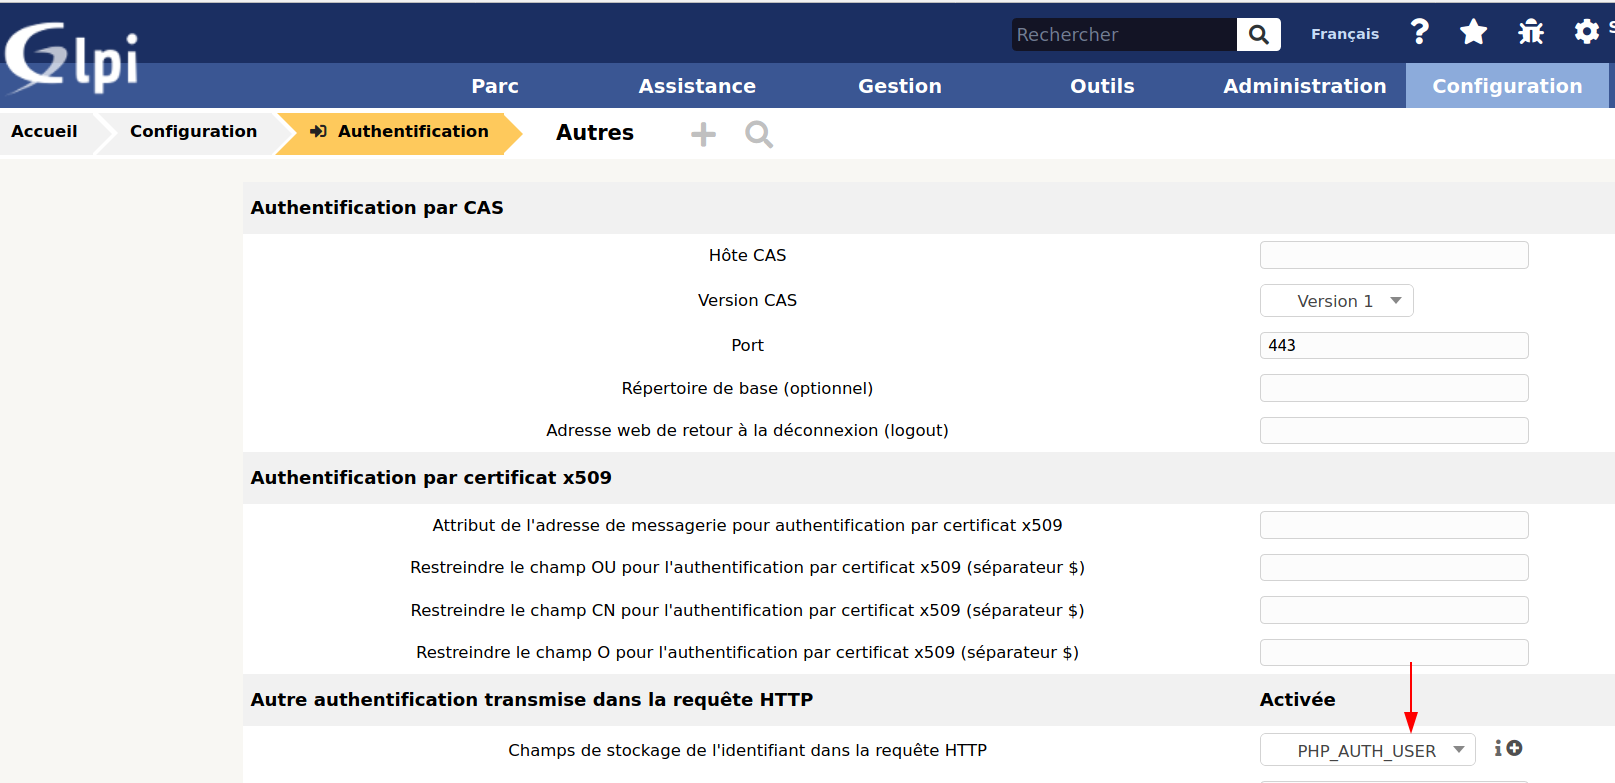Click the bug debug mode icon
The width and height of the screenshot is (1615, 783).
pos(1530,32)
